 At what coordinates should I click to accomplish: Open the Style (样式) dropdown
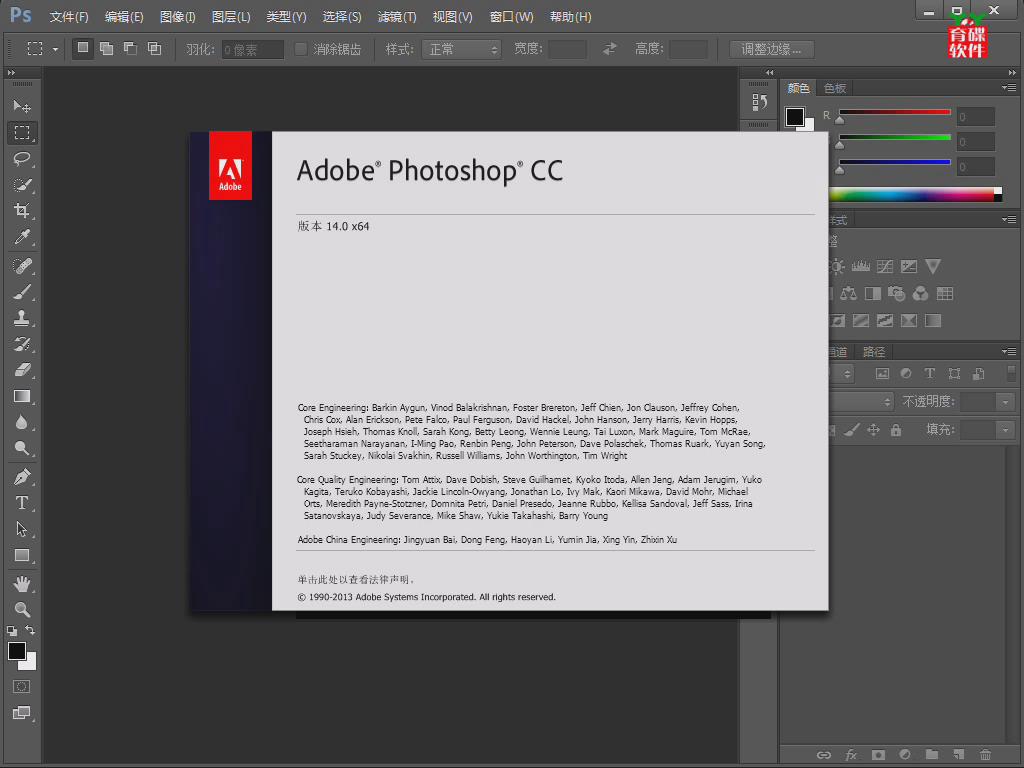pyautogui.click(x=462, y=50)
